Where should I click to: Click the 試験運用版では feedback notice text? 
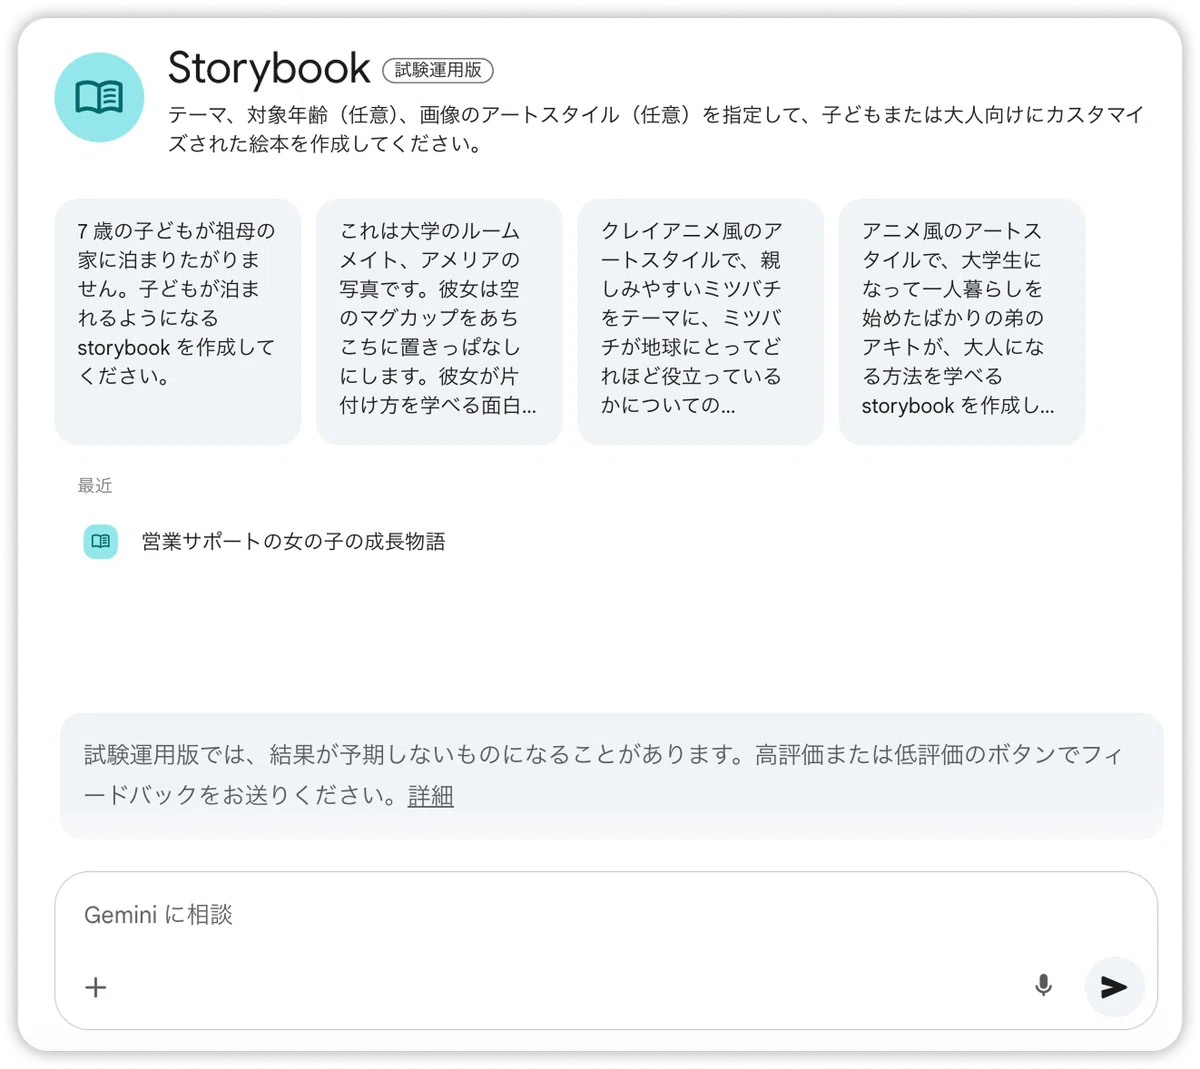603,775
